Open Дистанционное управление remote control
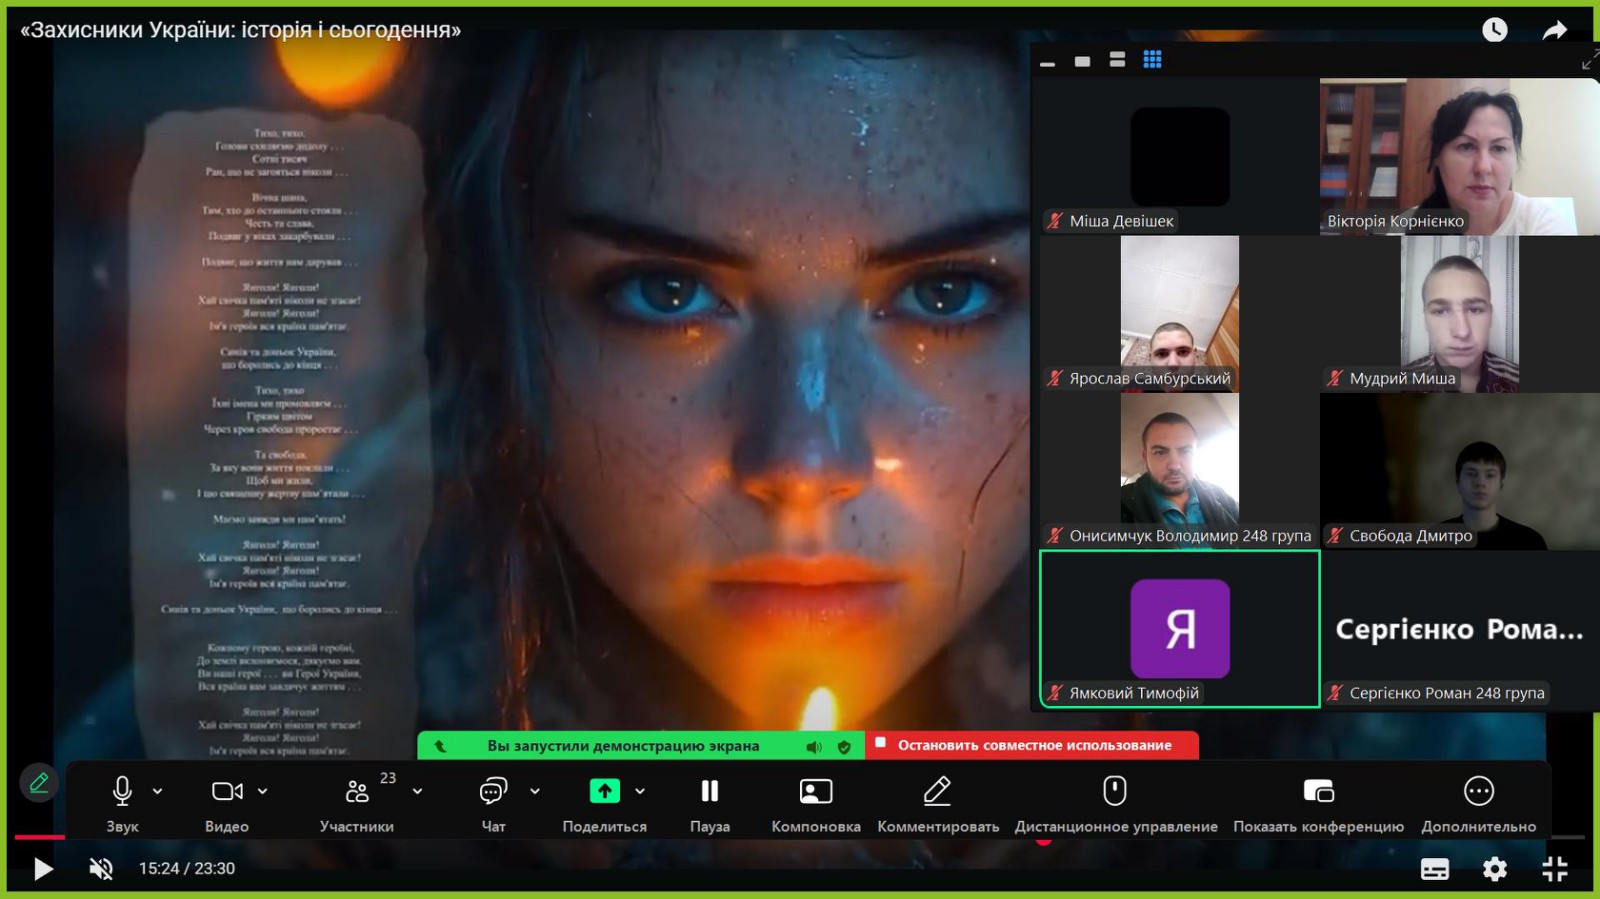This screenshot has width=1600, height=899. [x=1115, y=791]
